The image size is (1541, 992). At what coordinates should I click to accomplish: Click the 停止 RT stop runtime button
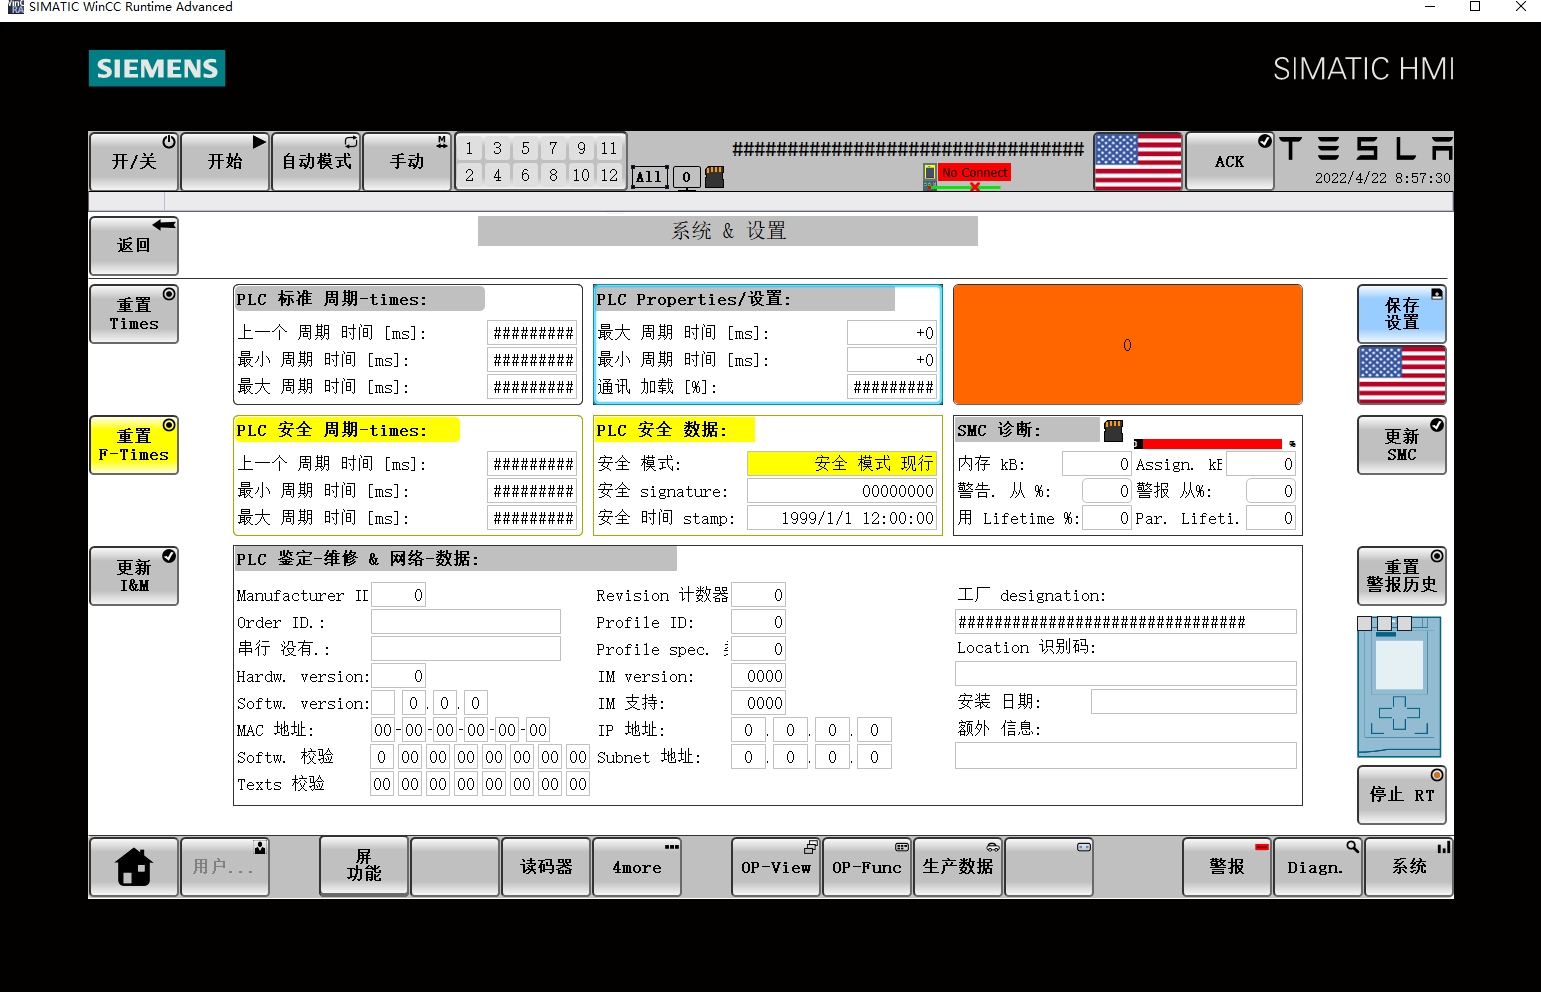pyautogui.click(x=1401, y=795)
